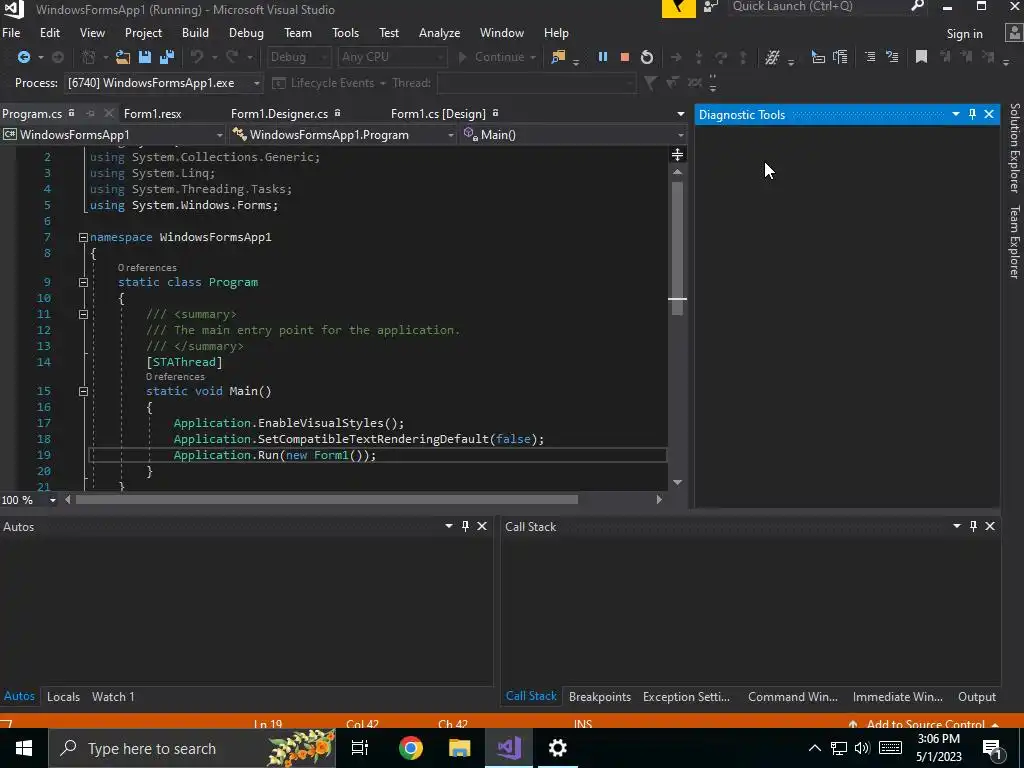Collapse the Main() method block
Image resolution: width=1024 pixels, height=768 pixels.
[x=83, y=392]
